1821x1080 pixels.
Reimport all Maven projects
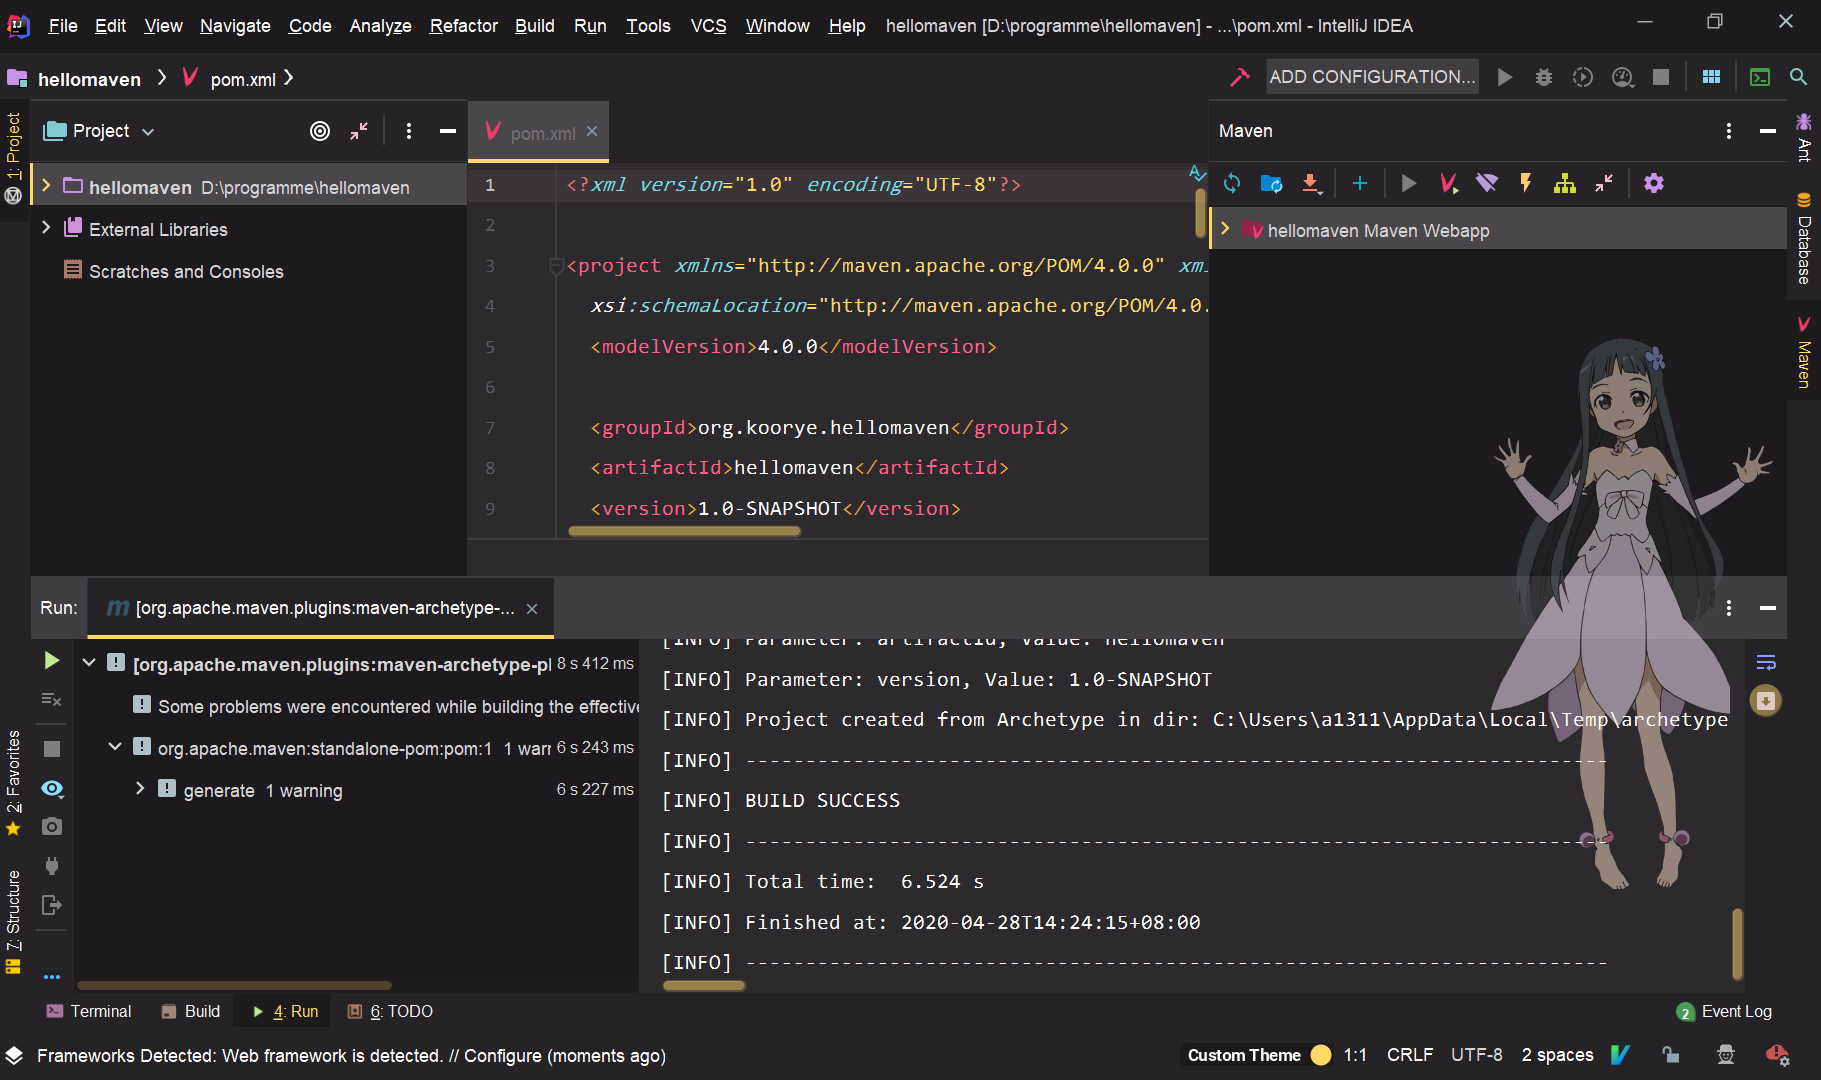click(x=1232, y=183)
